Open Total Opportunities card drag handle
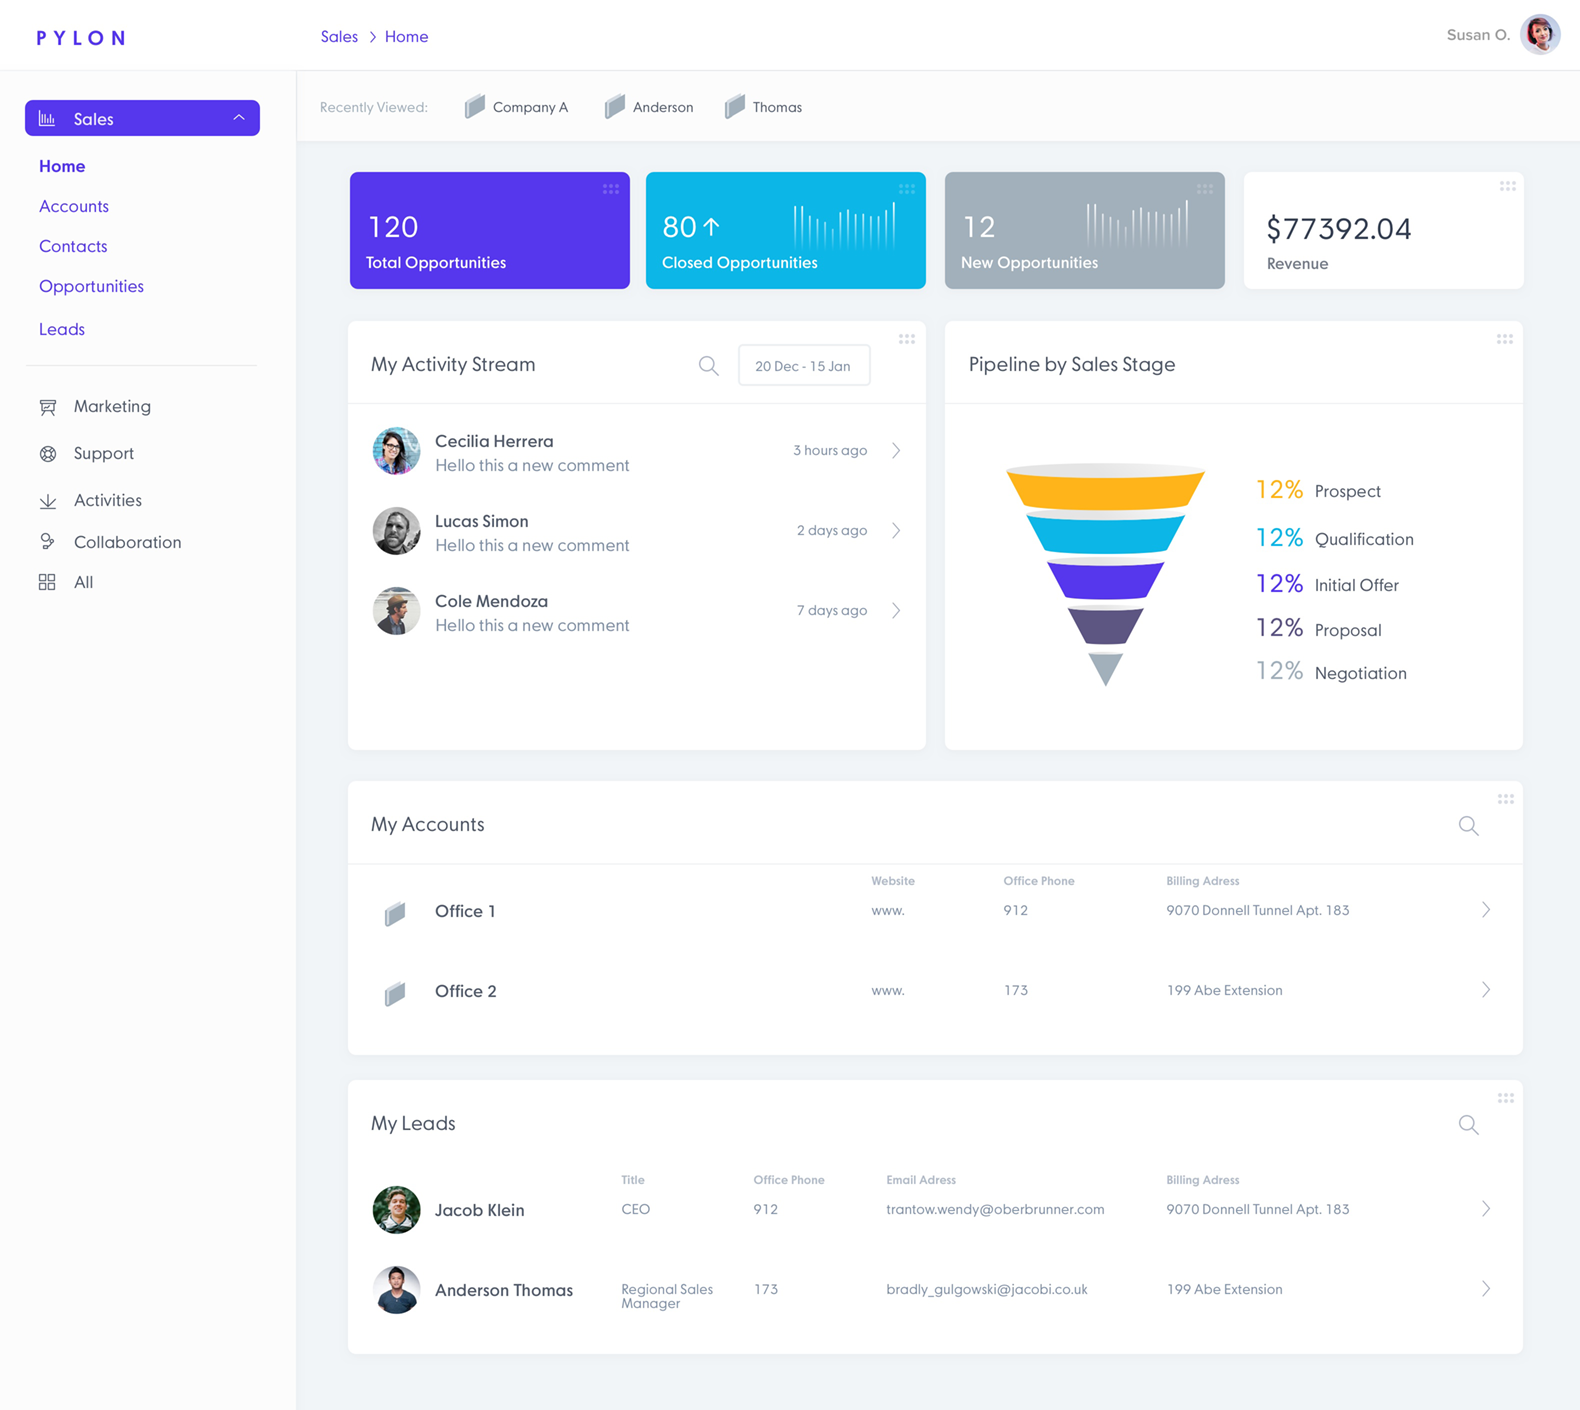This screenshot has height=1410, width=1580. click(x=611, y=189)
